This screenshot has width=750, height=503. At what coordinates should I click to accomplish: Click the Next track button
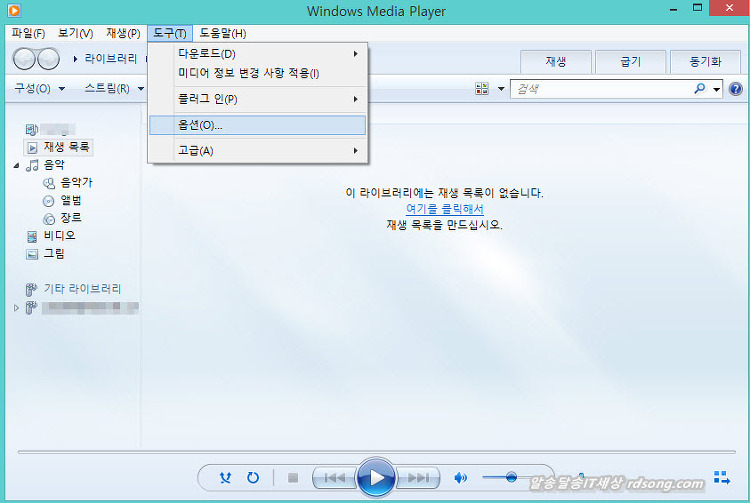point(419,478)
